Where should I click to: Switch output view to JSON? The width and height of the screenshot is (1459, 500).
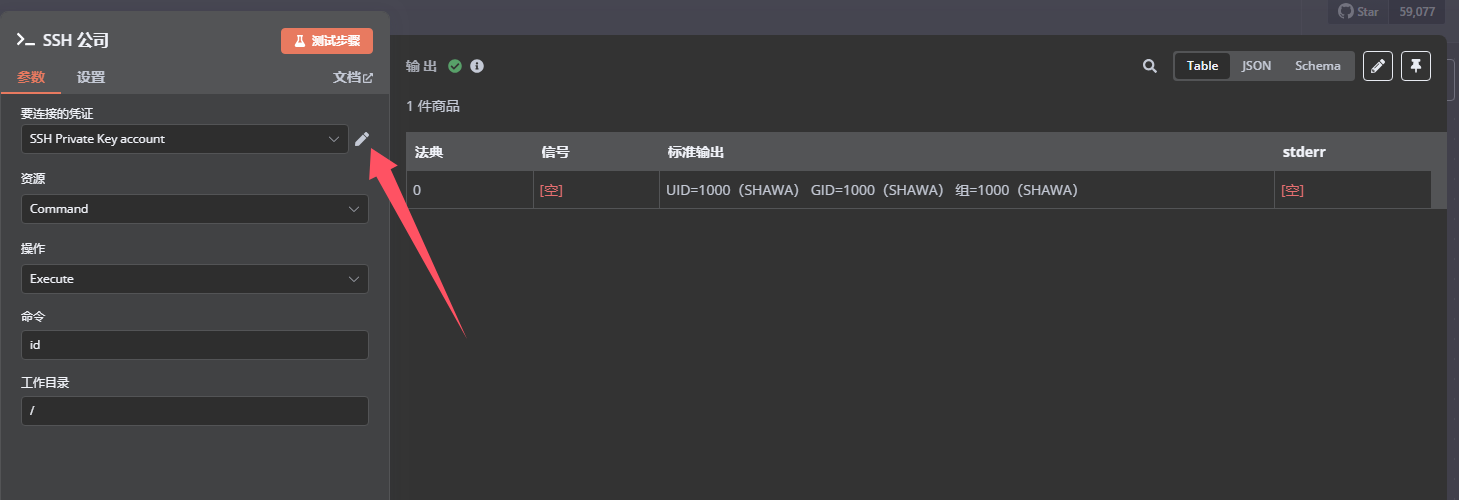pos(1256,66)
